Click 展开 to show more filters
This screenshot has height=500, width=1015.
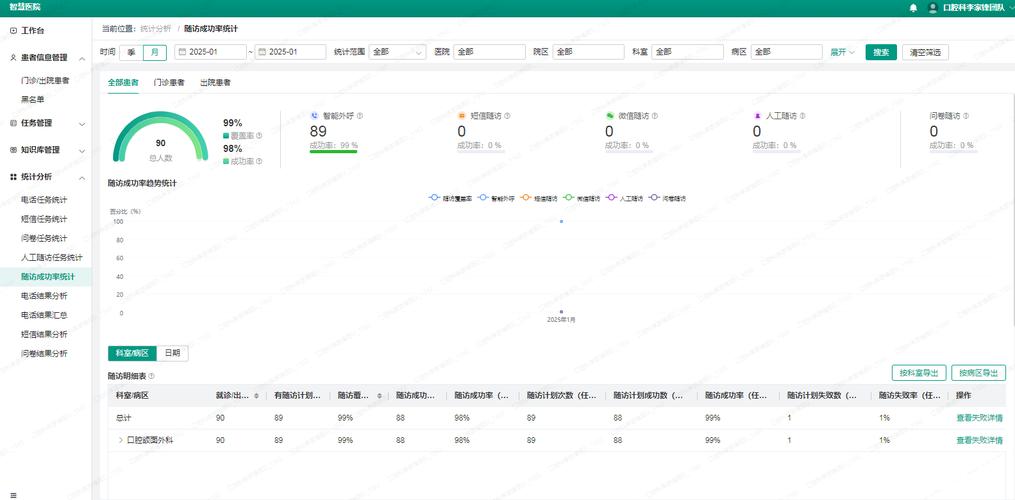point(843,52)
